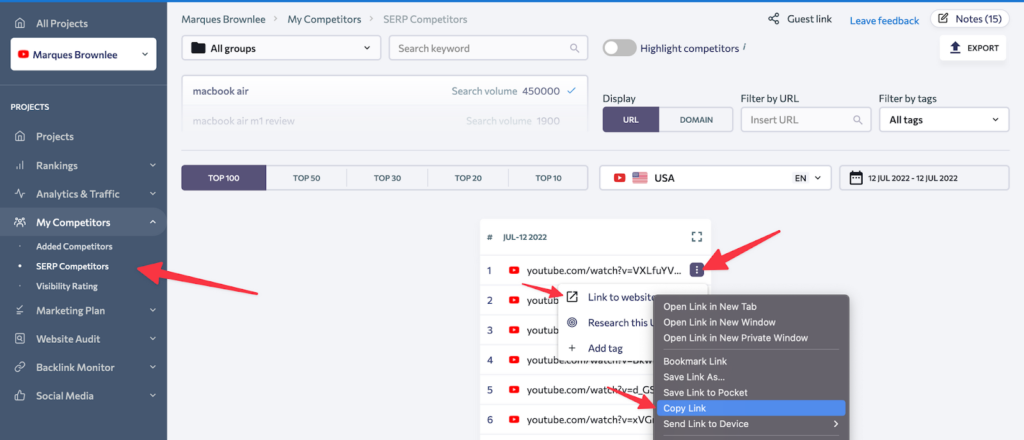Click the Analytics & Traffic pulse icon
Viewport: 1024px width, 440px height.
(x=20, y=194)
